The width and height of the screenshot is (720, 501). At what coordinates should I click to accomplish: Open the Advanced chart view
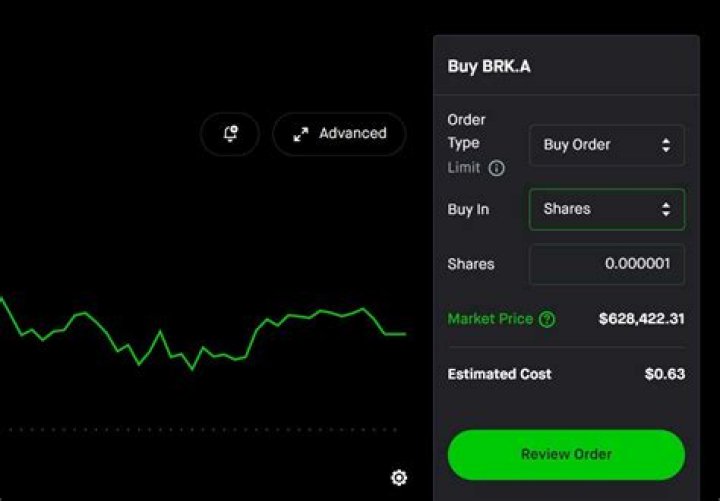point(339,134)
